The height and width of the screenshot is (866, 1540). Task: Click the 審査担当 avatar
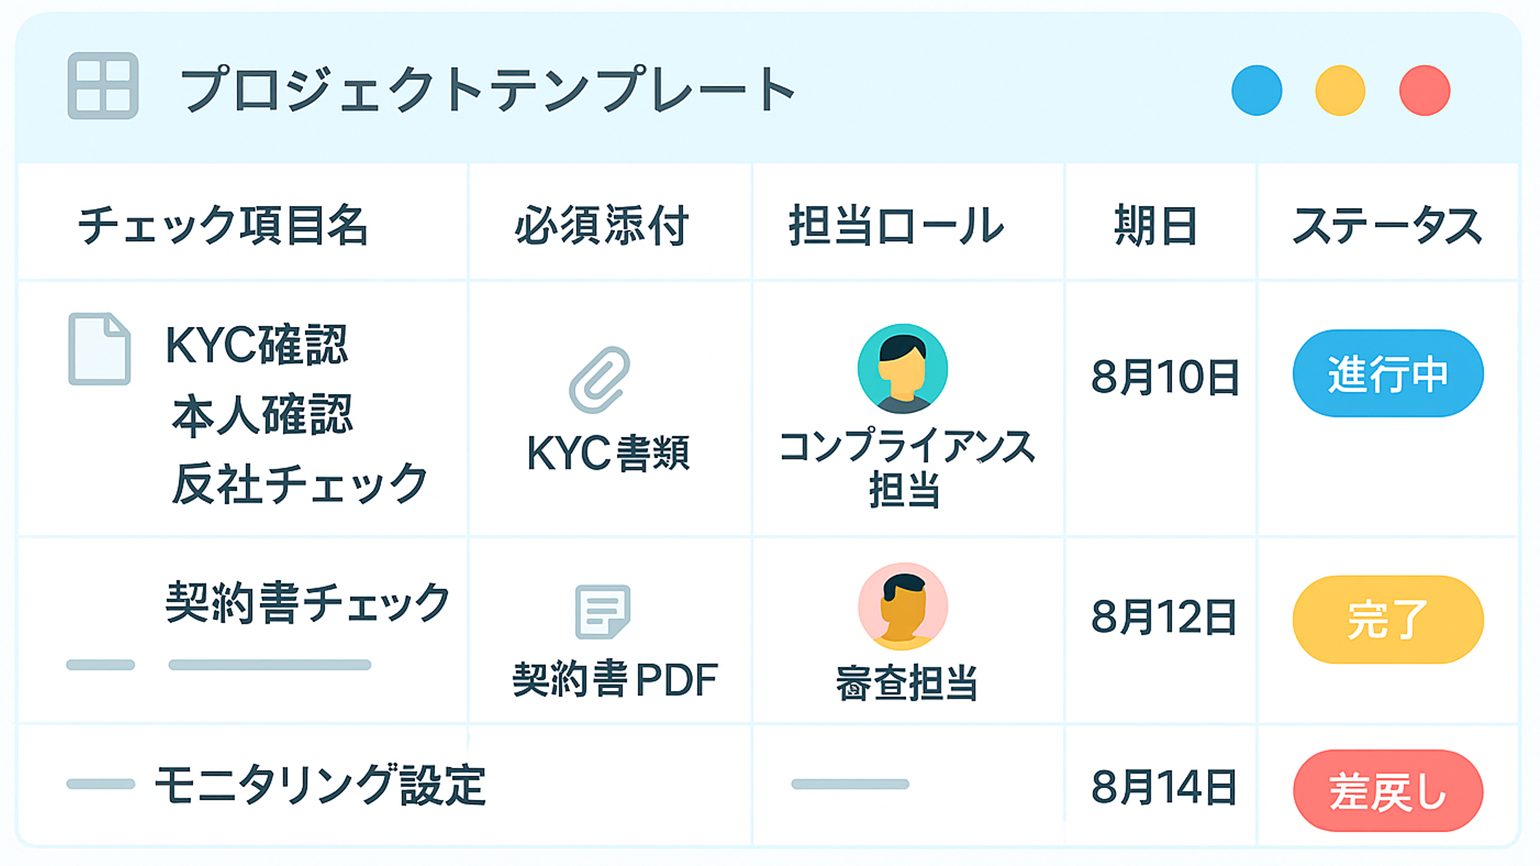pyautogui.click(x=903, y=606)
